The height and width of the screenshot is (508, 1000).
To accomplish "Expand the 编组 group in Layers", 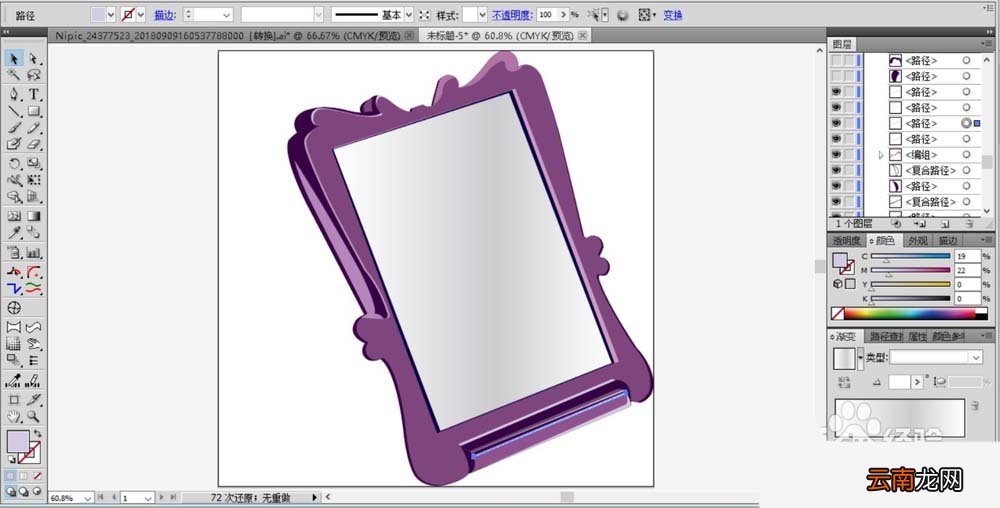I will click(881, 155).
